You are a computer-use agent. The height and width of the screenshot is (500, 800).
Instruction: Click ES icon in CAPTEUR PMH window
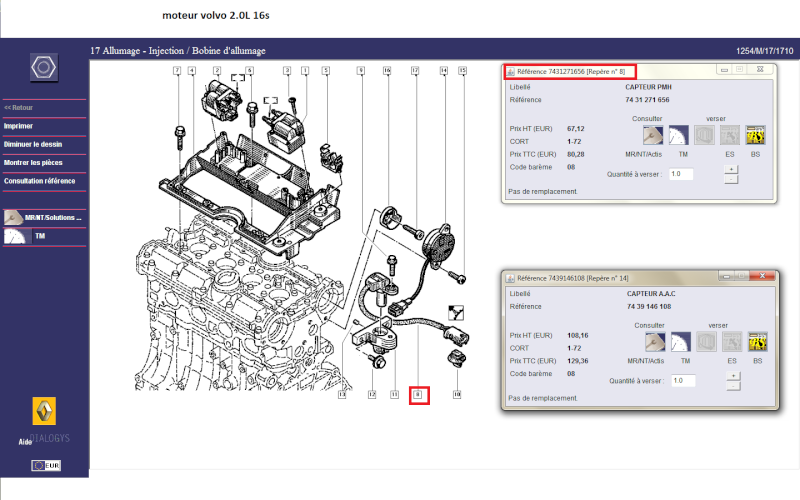[730, 136]
